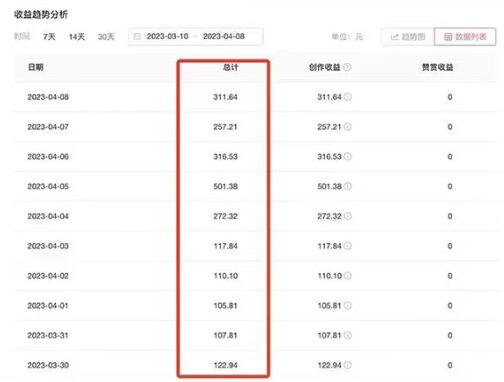
Task: Click the calendar icon in date field
Action: click(x=137, y=36)
